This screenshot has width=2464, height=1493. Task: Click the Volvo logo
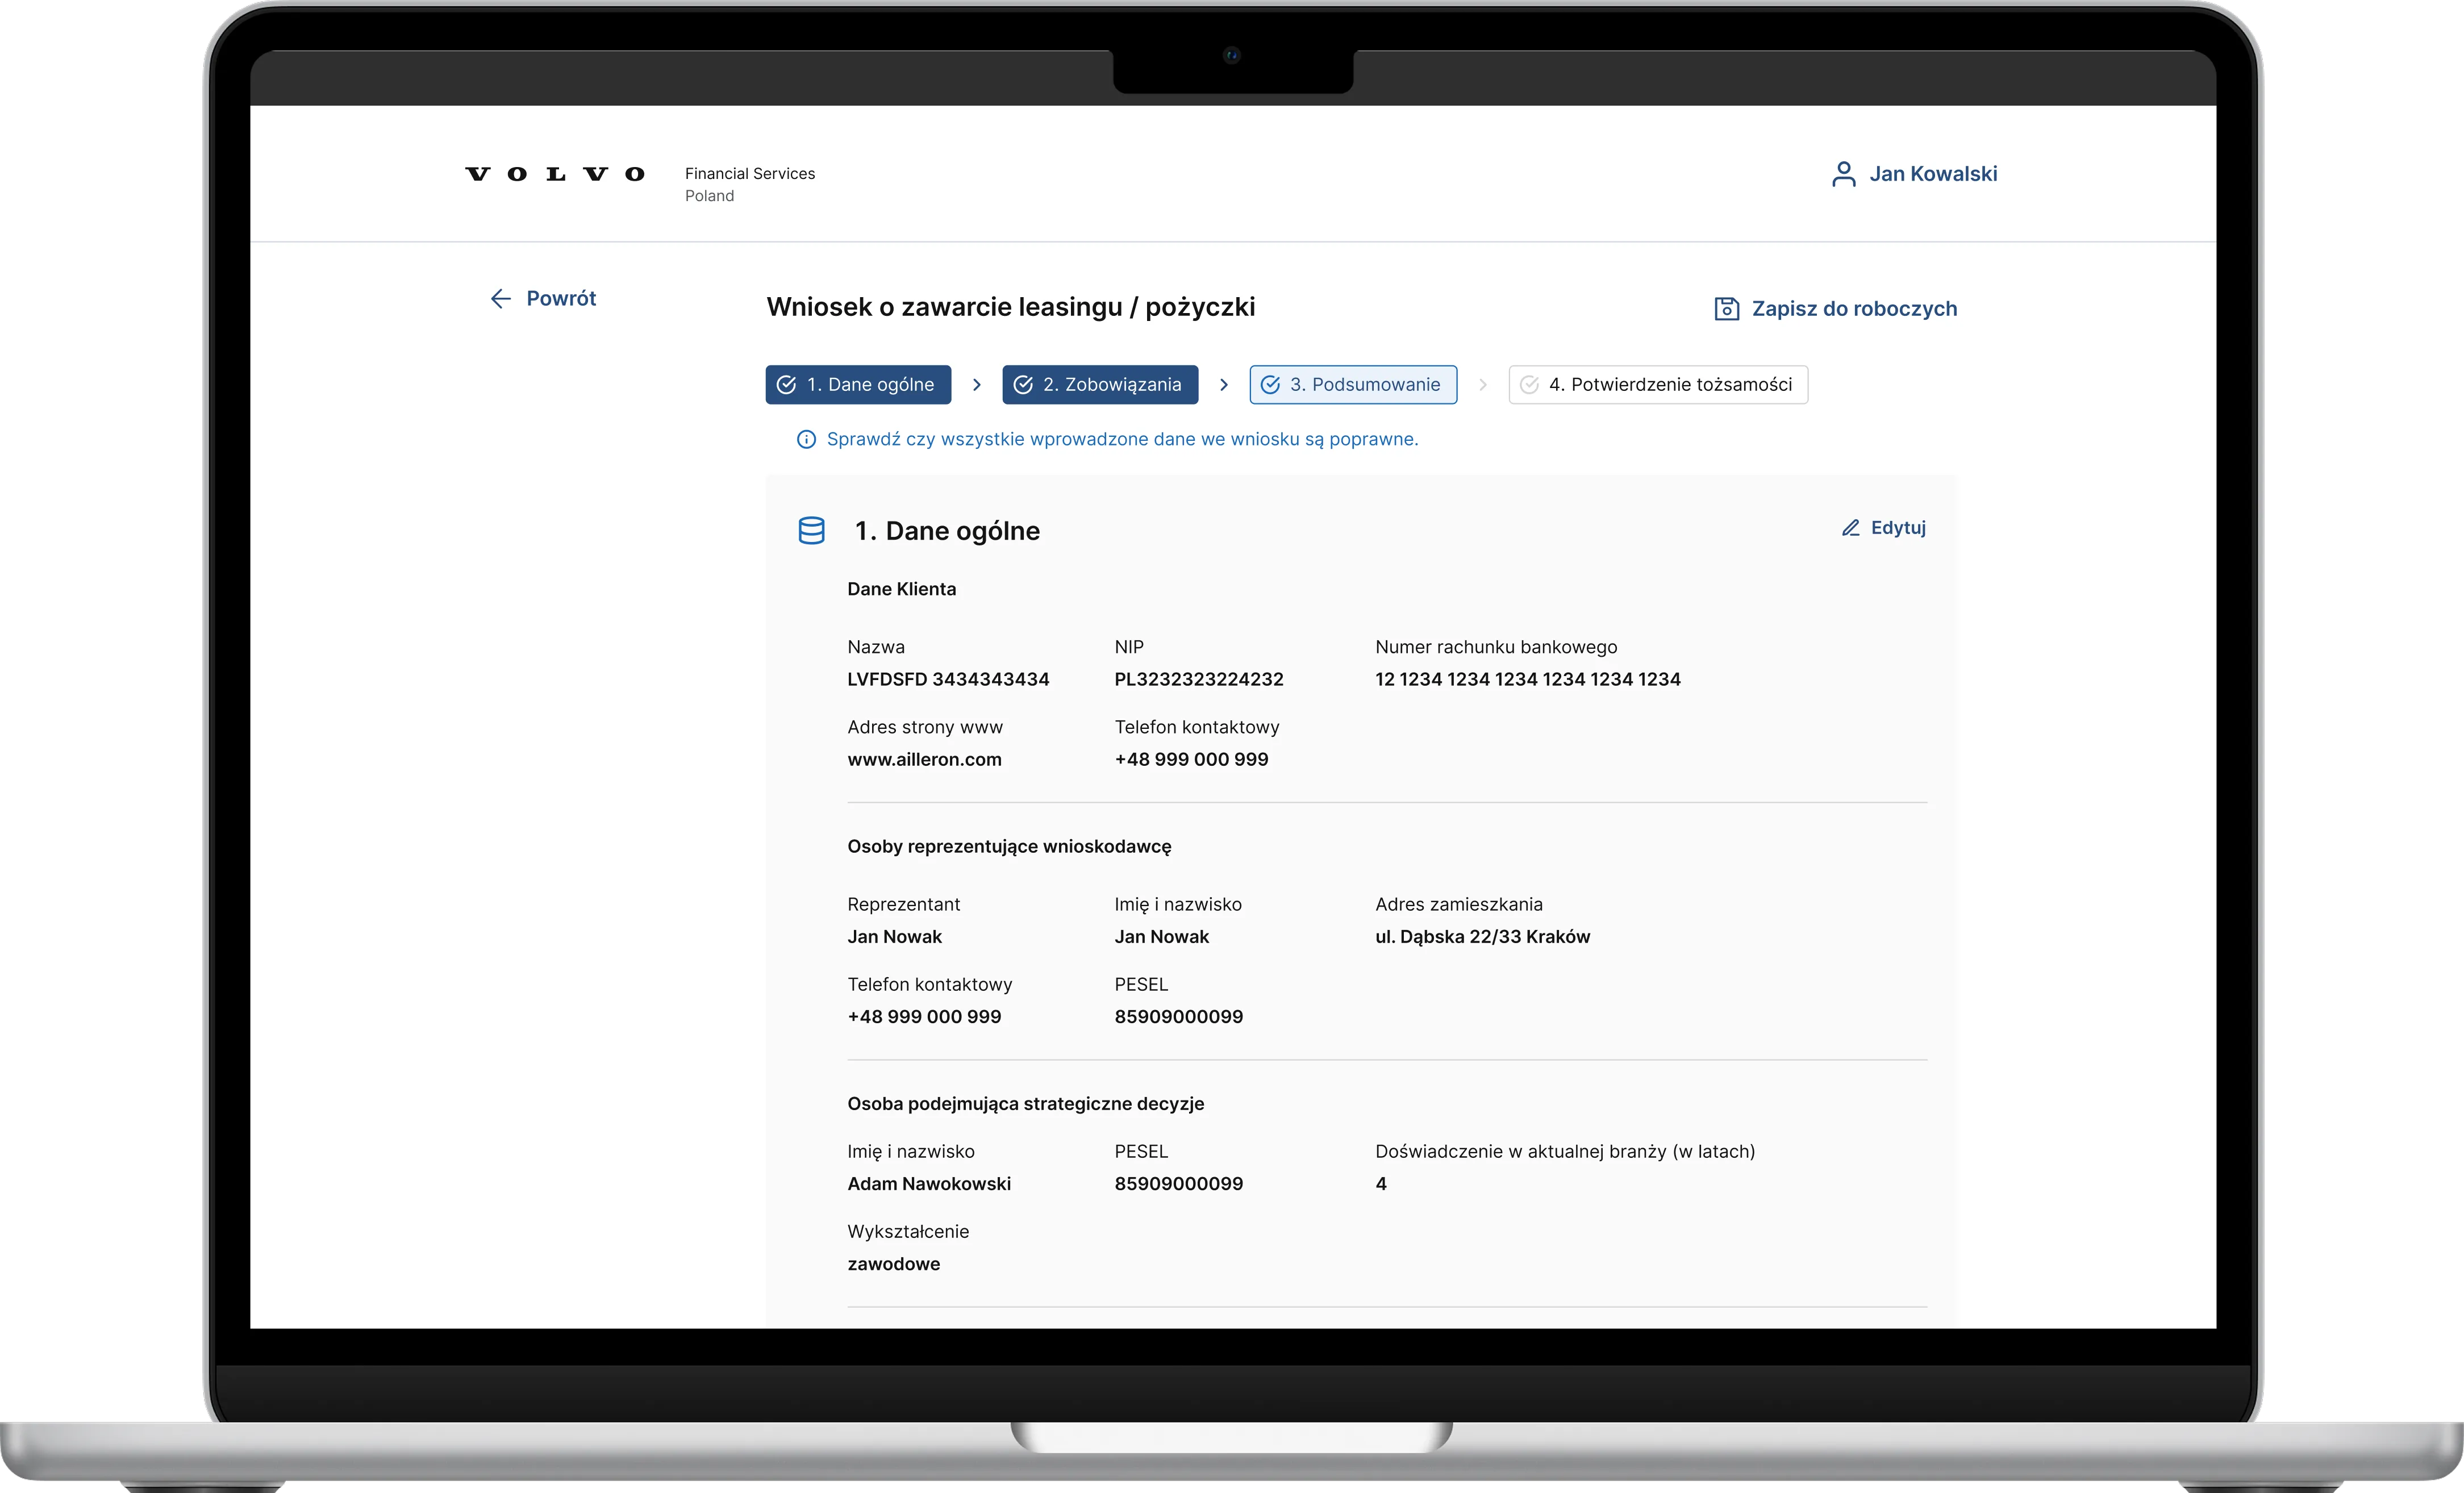(x=555, y=174)
